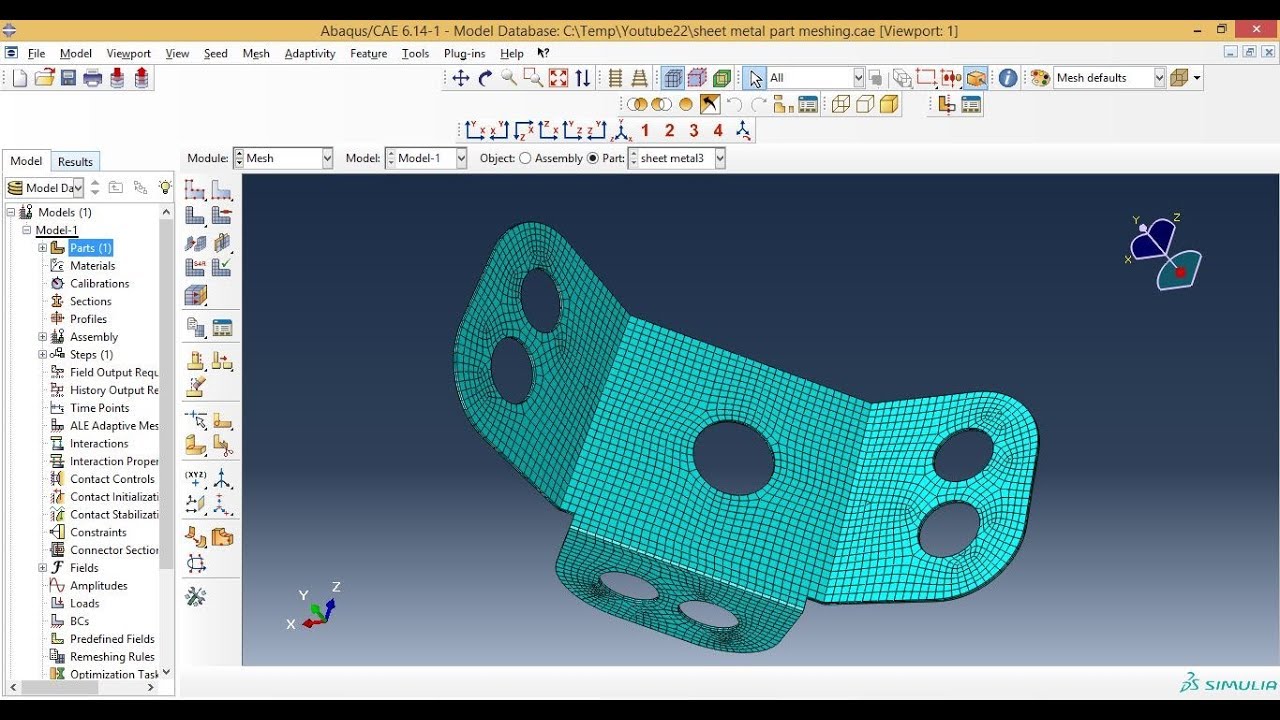This screenshot has height=720, width=1280.
Task: Click the Seed Edges tool
Action: 222,190
